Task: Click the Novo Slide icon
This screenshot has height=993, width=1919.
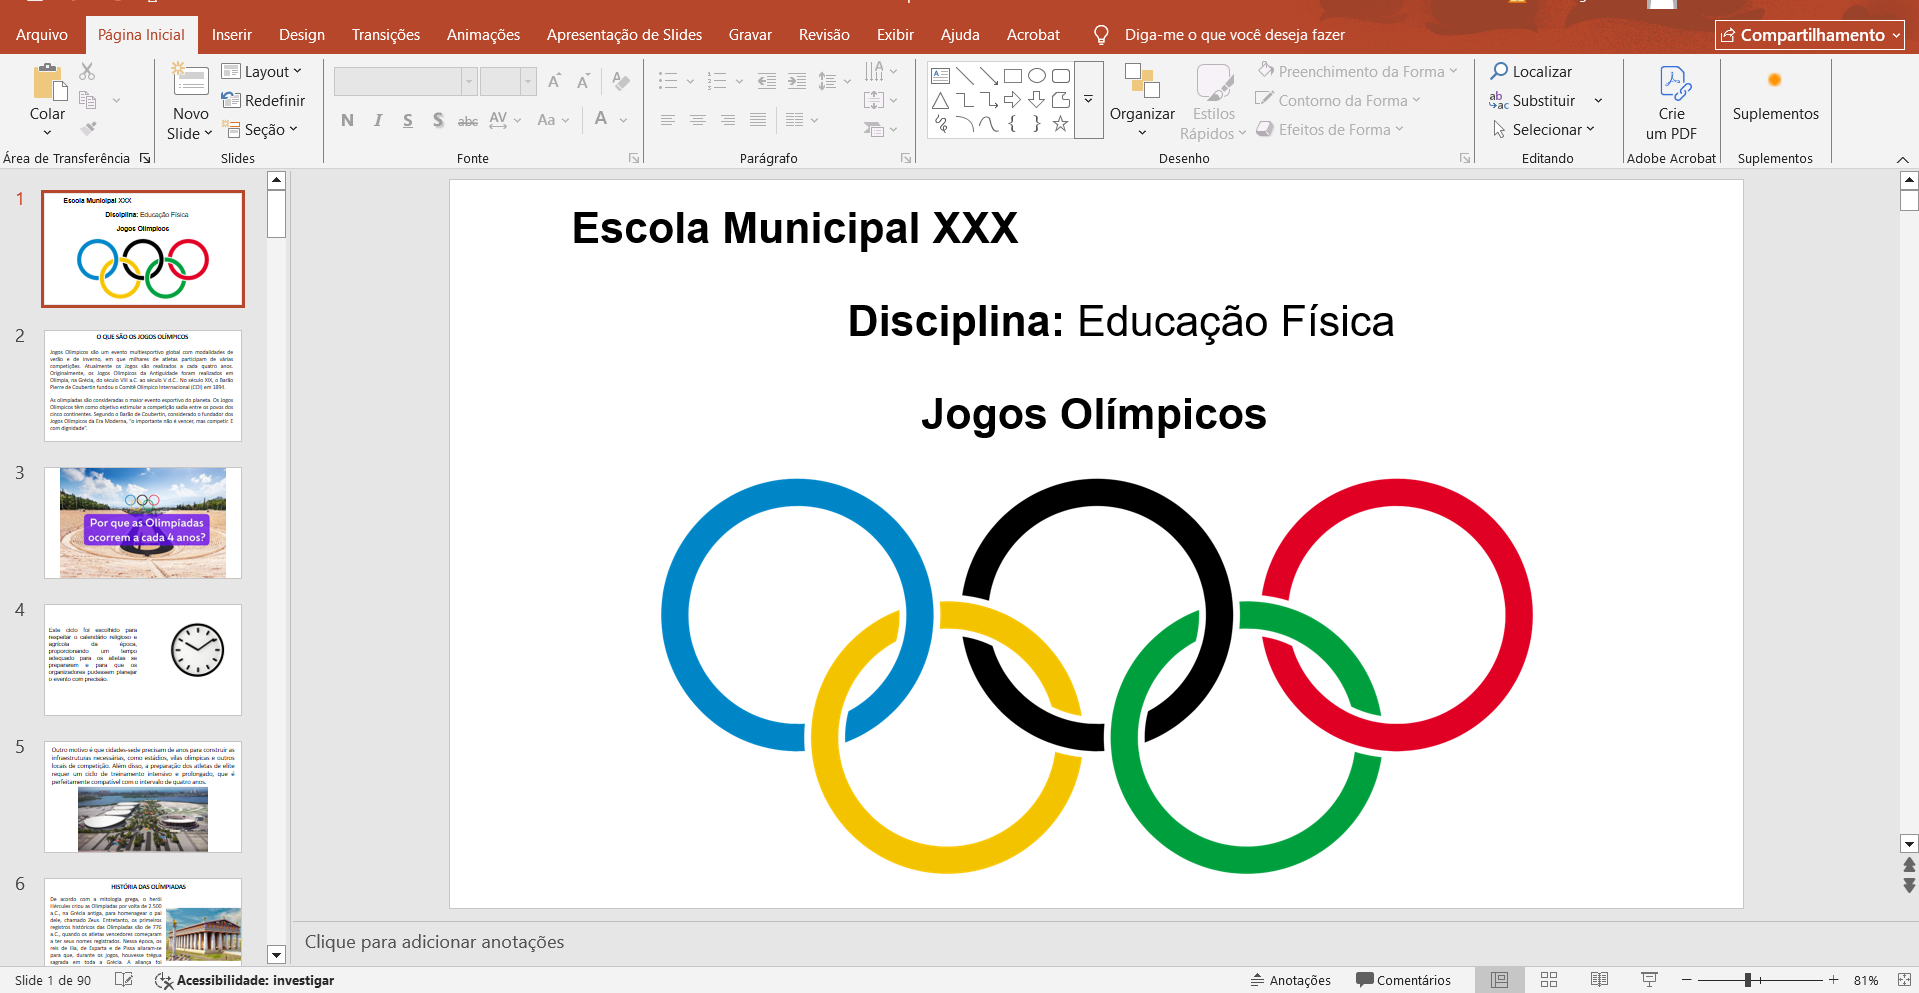Action: [x=190, y=82]
